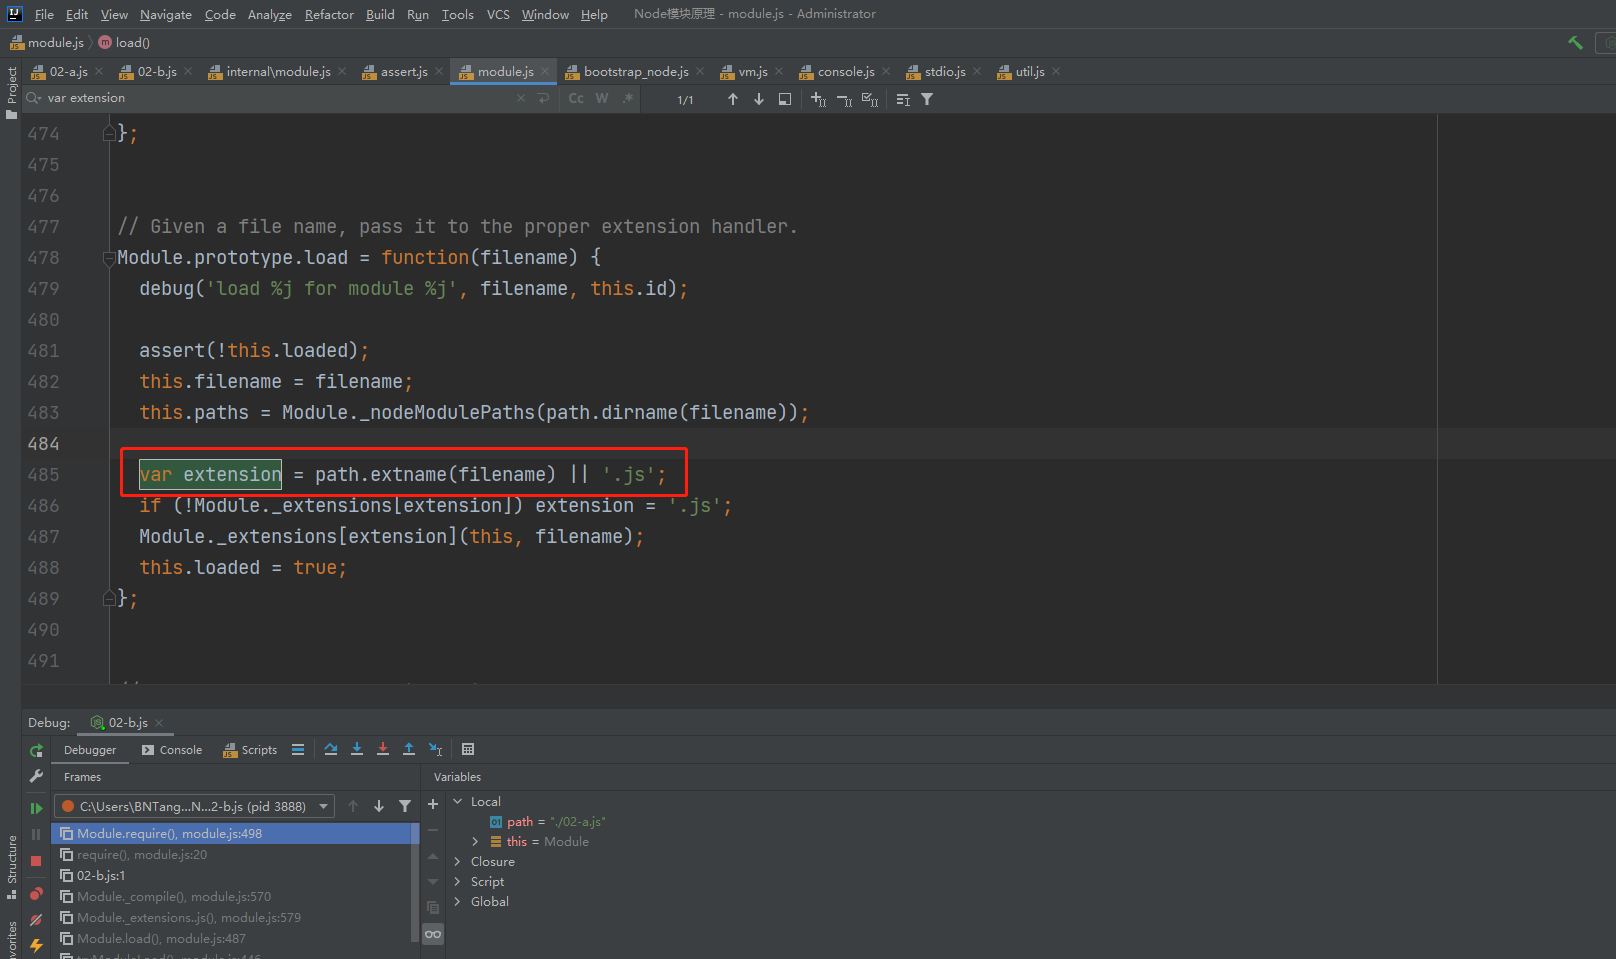
Task: Open the console.js editor tab
Action: 844,72
